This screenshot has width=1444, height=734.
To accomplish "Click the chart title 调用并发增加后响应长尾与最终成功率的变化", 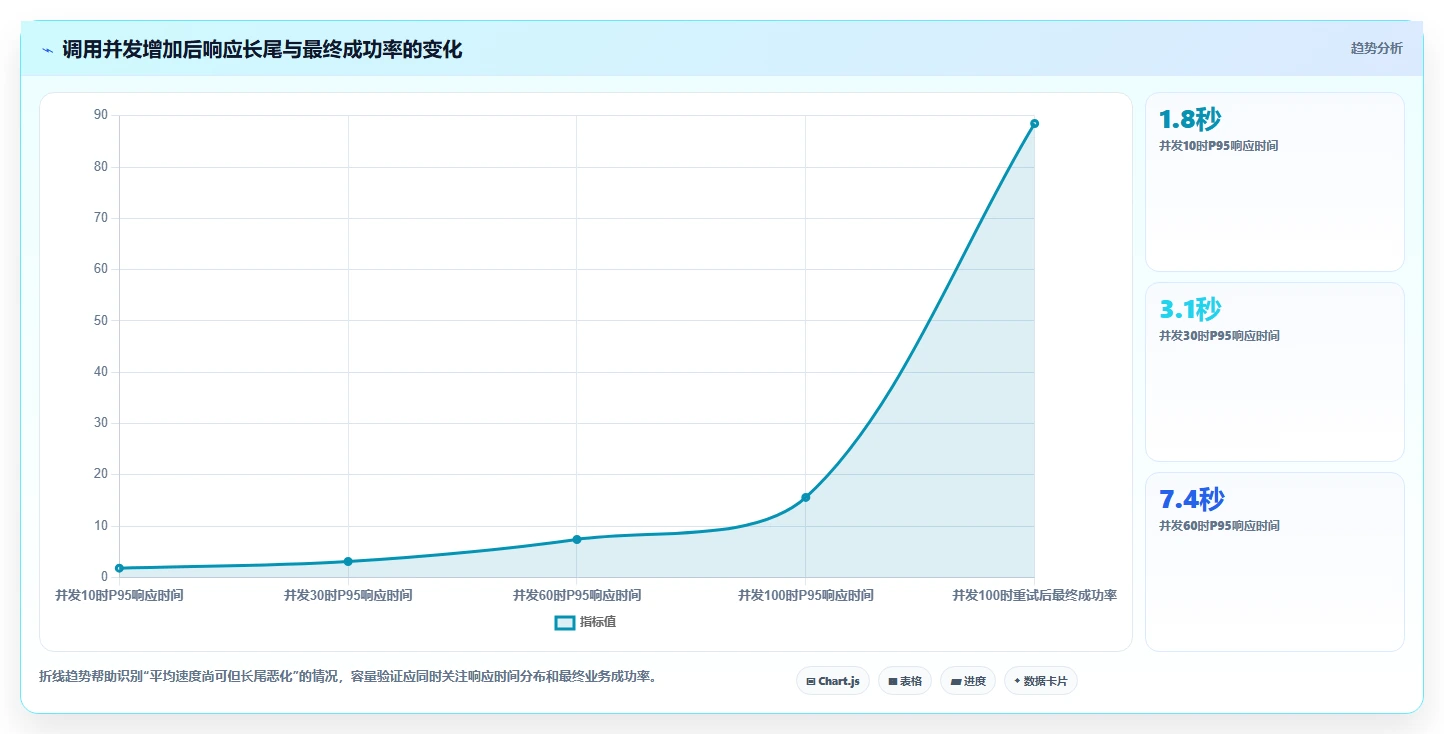I will pos(262,50).
